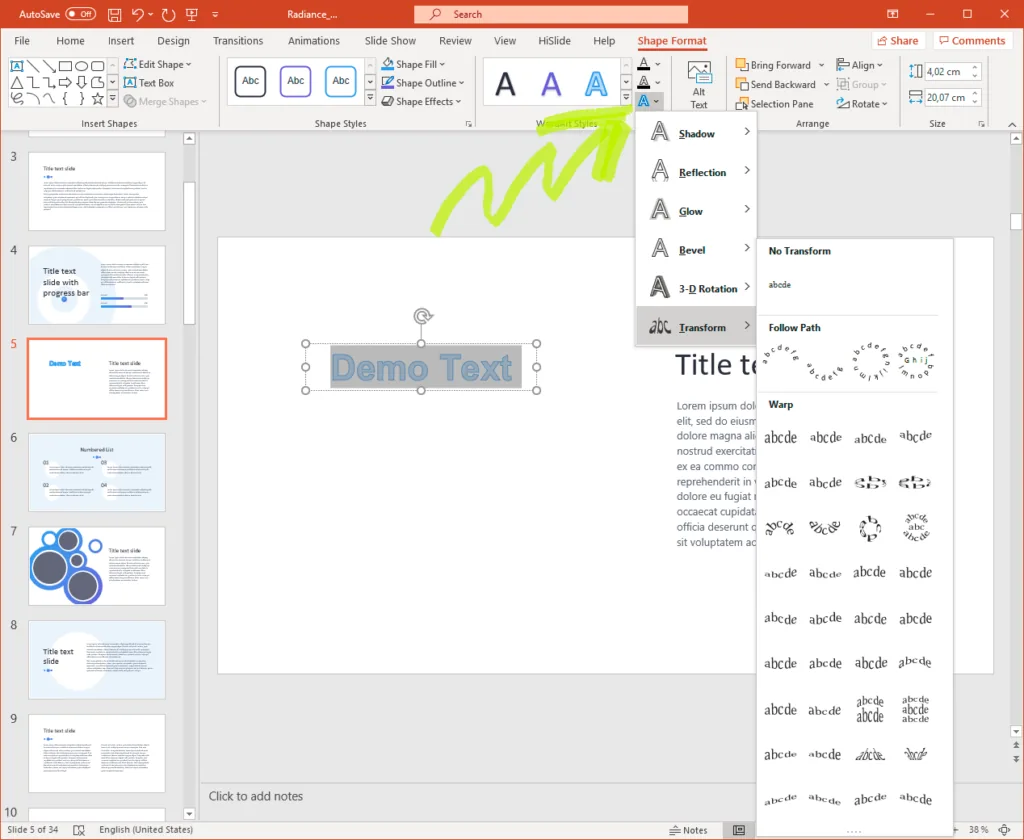Select the oval shape tool
This screenshot has width=1024, height=840.
point(82,66)
